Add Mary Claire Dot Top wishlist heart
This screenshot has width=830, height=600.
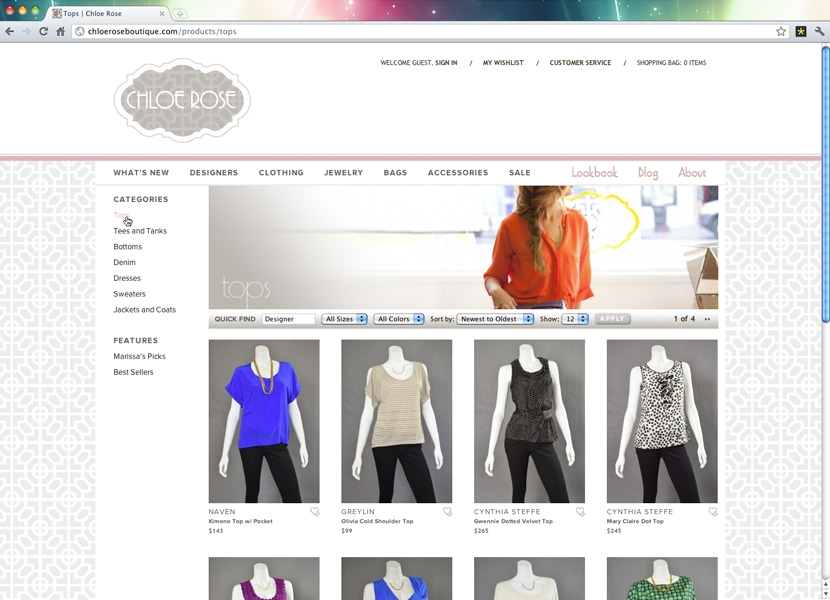(x=713, y=512)
